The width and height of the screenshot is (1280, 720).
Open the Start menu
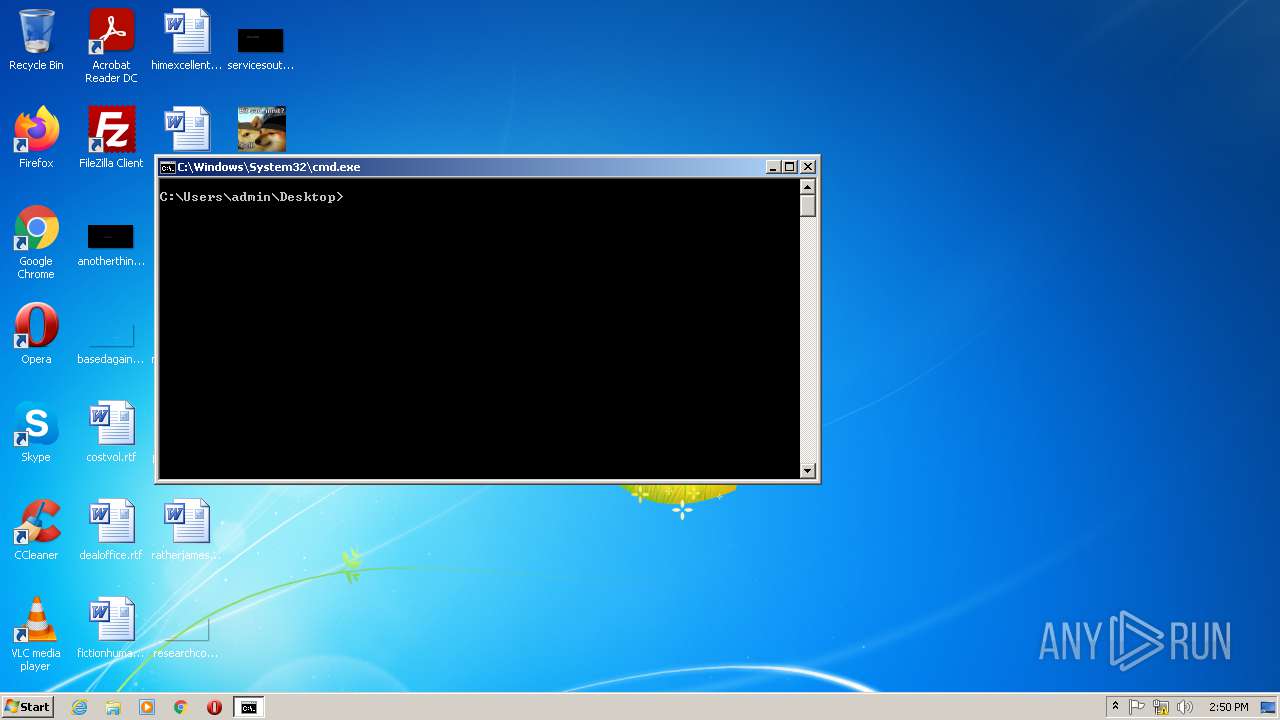pyautogui.click(x=28, y=707)
